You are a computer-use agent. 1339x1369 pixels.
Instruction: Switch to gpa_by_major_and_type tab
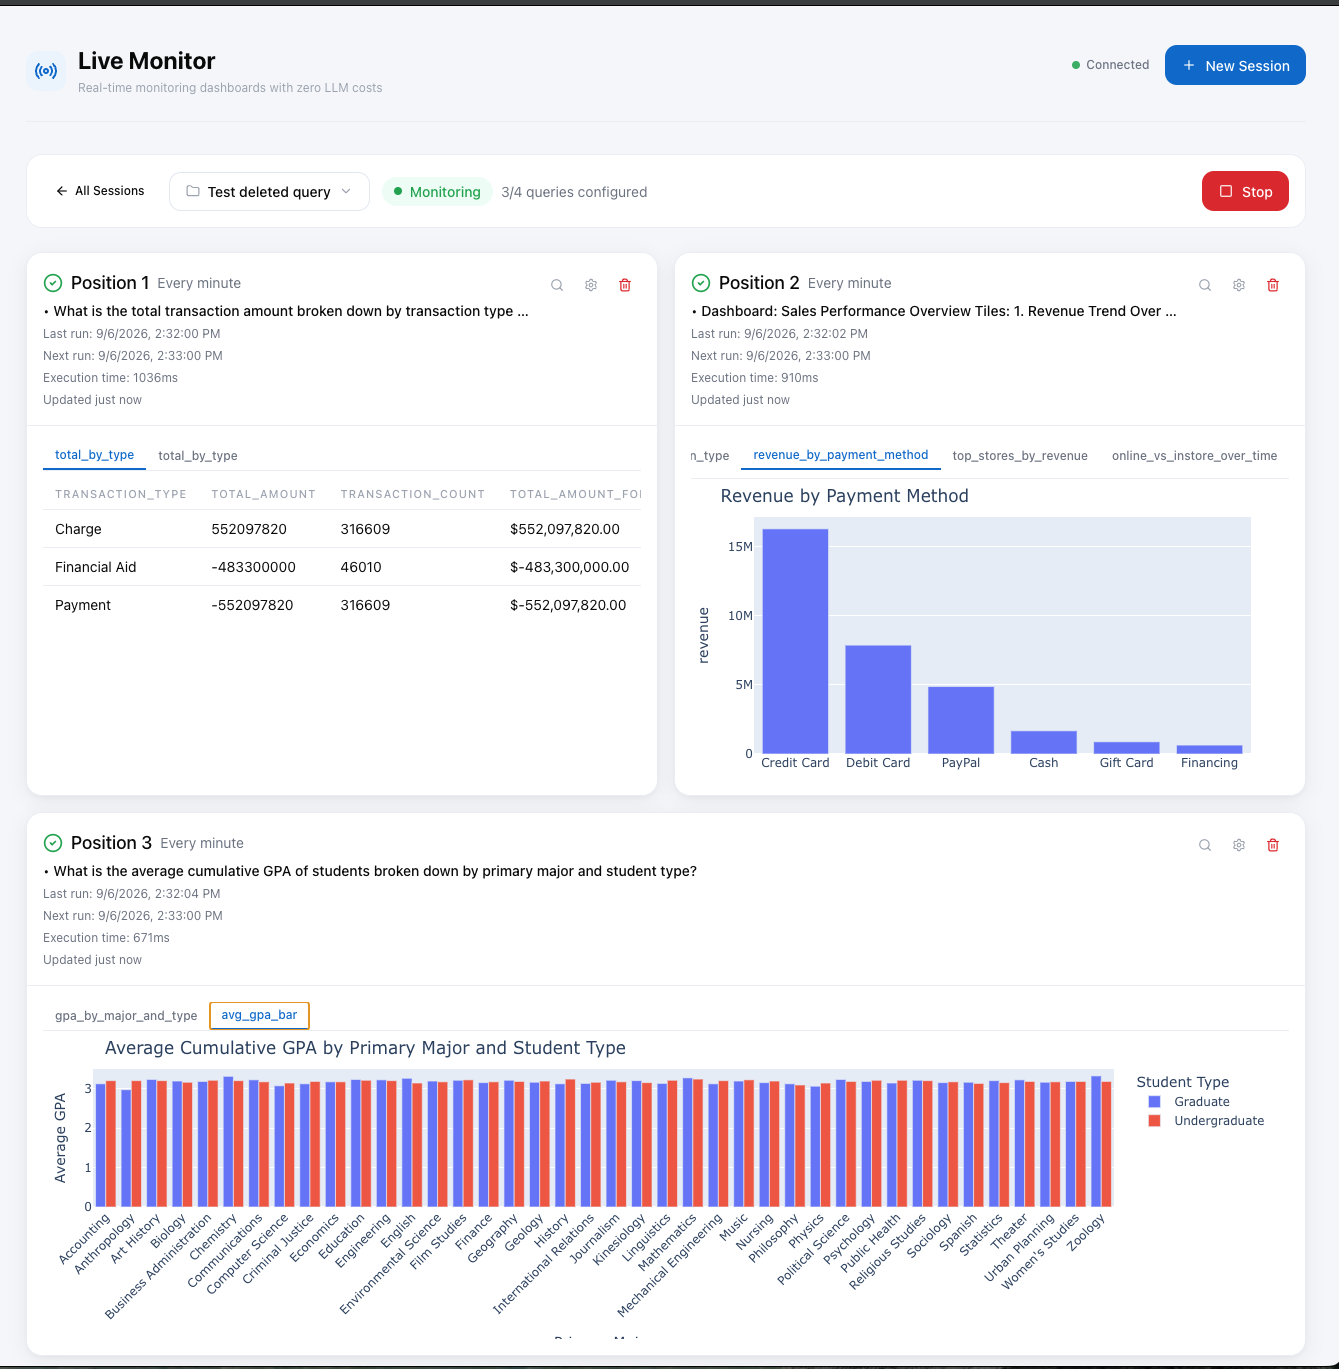tap(126, 1016)
